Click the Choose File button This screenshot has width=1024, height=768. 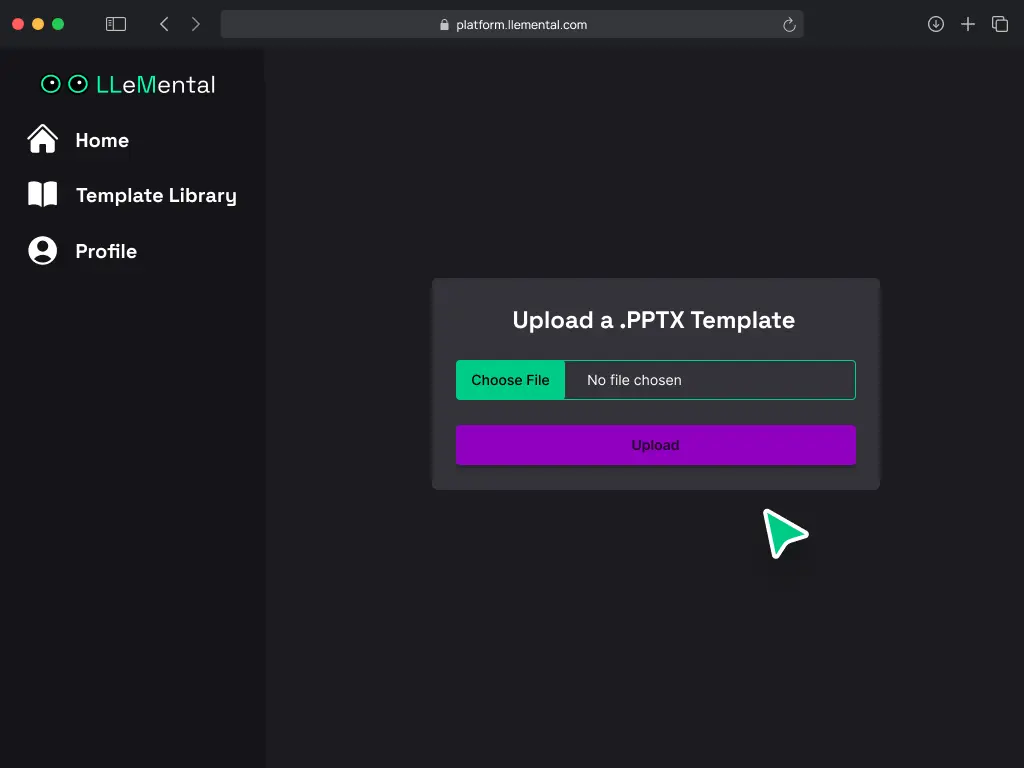pos(510,380)
